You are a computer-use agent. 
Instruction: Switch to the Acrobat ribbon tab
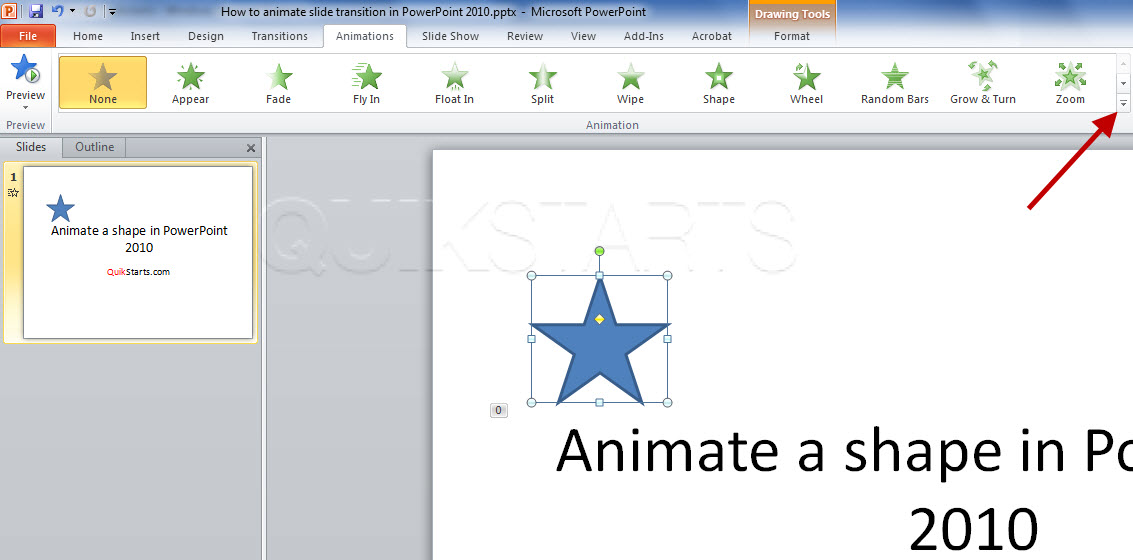(712, 36)
